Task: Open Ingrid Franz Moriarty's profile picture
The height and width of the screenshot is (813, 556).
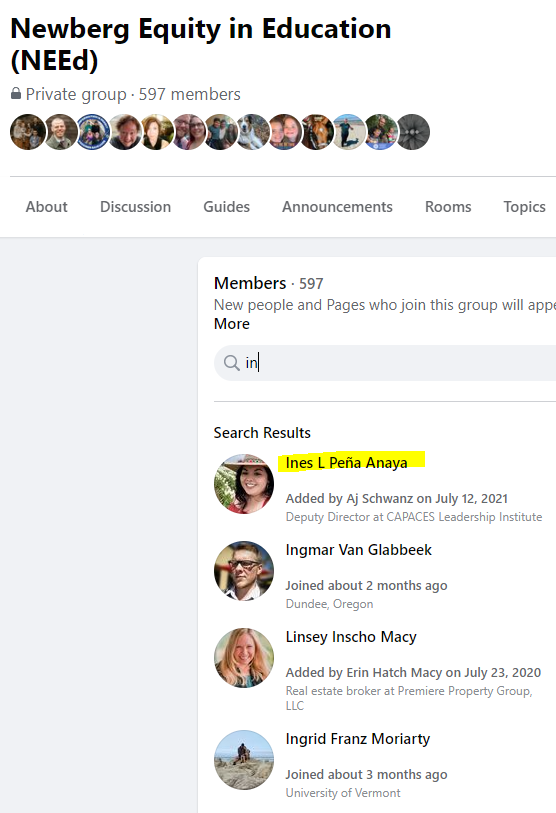Action: tap(244, 760)
